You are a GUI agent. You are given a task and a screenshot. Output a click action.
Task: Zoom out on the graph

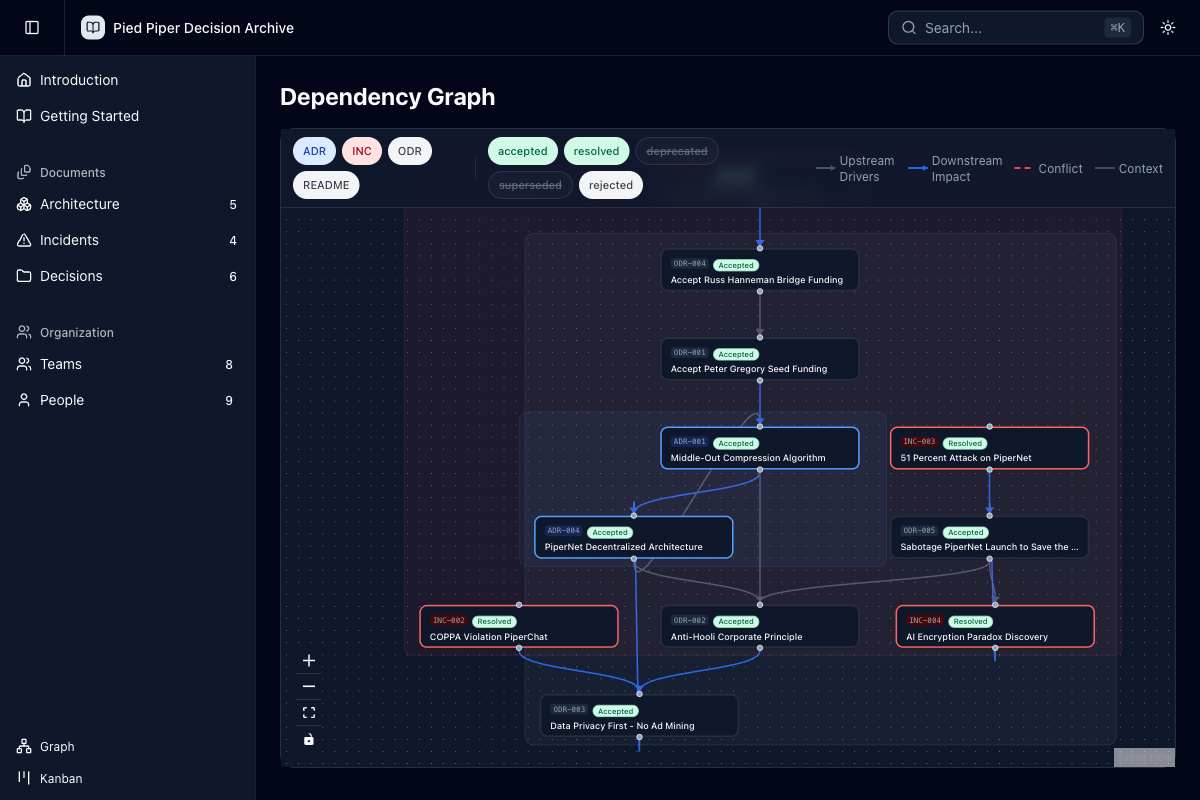point(309,686)
